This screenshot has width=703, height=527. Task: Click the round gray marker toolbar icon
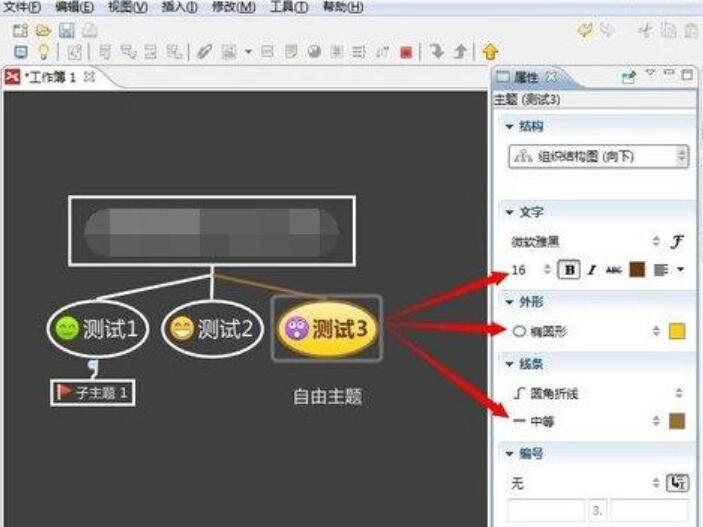pyautogui.click(x=314, y=52)
